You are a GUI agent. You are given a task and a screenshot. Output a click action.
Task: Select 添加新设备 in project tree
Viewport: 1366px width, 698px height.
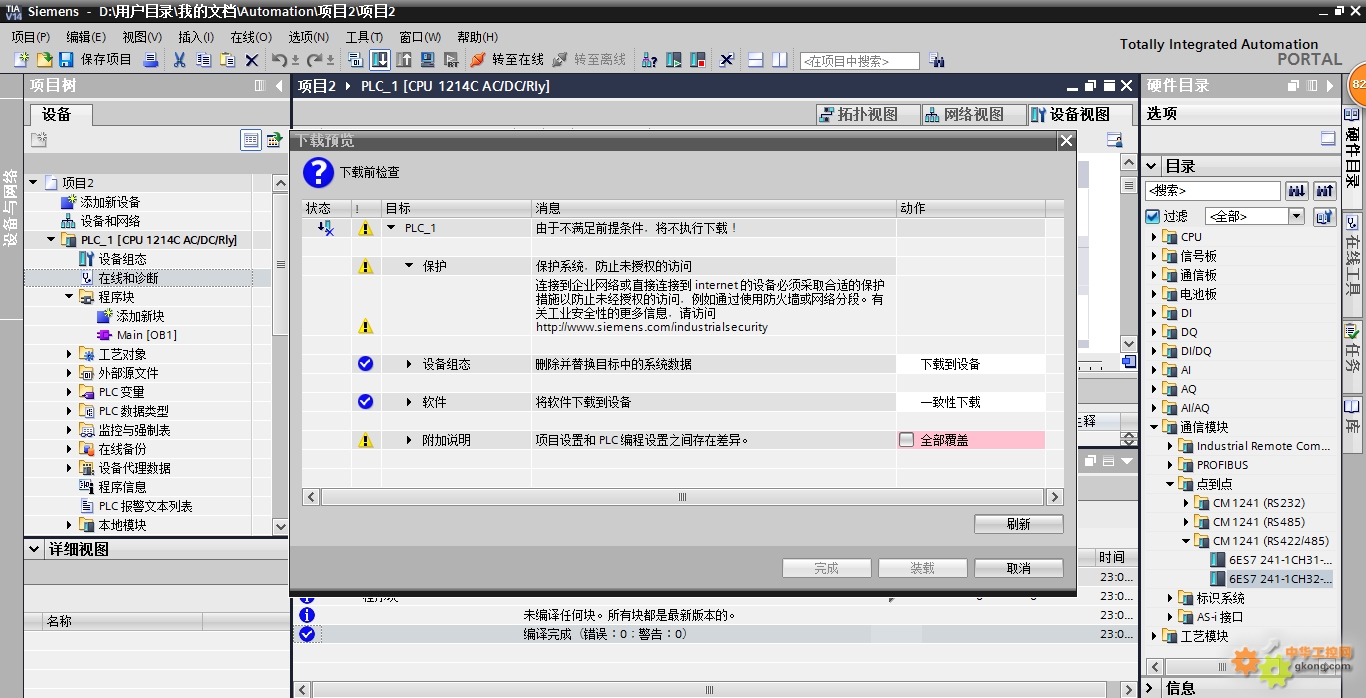point(110,202)
